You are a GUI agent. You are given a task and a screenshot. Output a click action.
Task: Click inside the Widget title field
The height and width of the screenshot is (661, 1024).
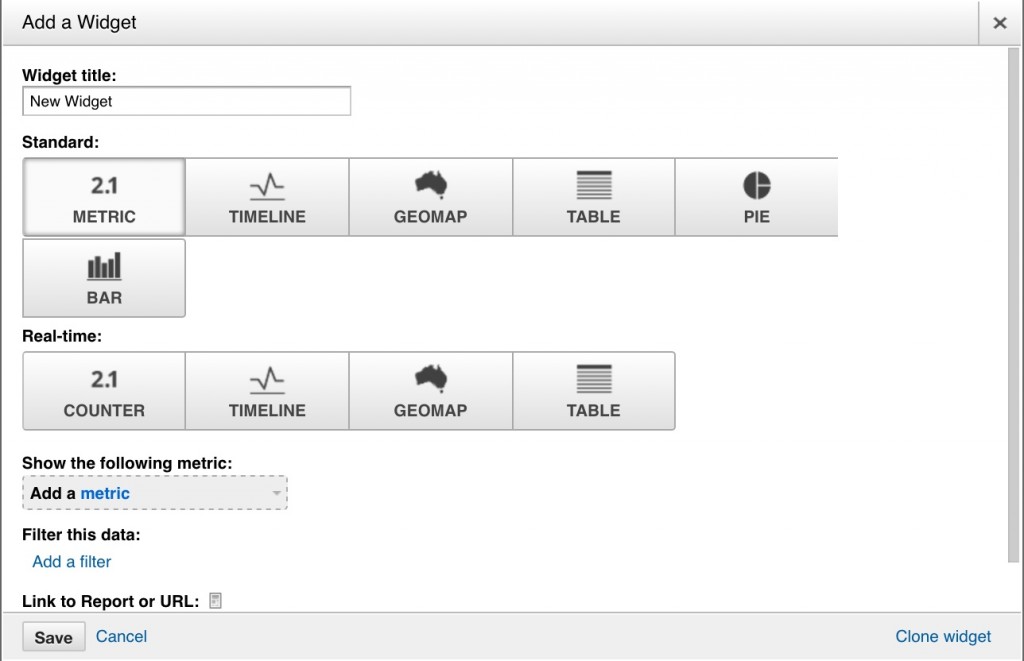[x=186, y=101]
